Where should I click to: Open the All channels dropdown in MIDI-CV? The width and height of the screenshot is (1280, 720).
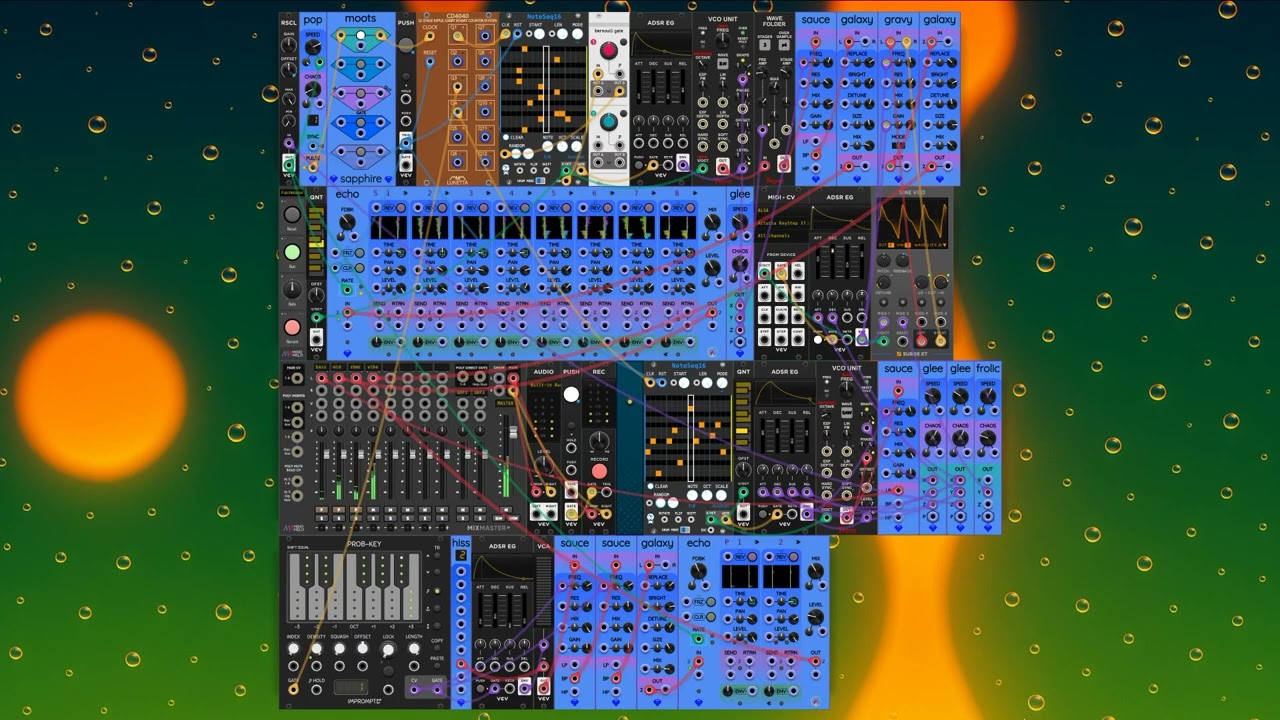coord(781,234)
